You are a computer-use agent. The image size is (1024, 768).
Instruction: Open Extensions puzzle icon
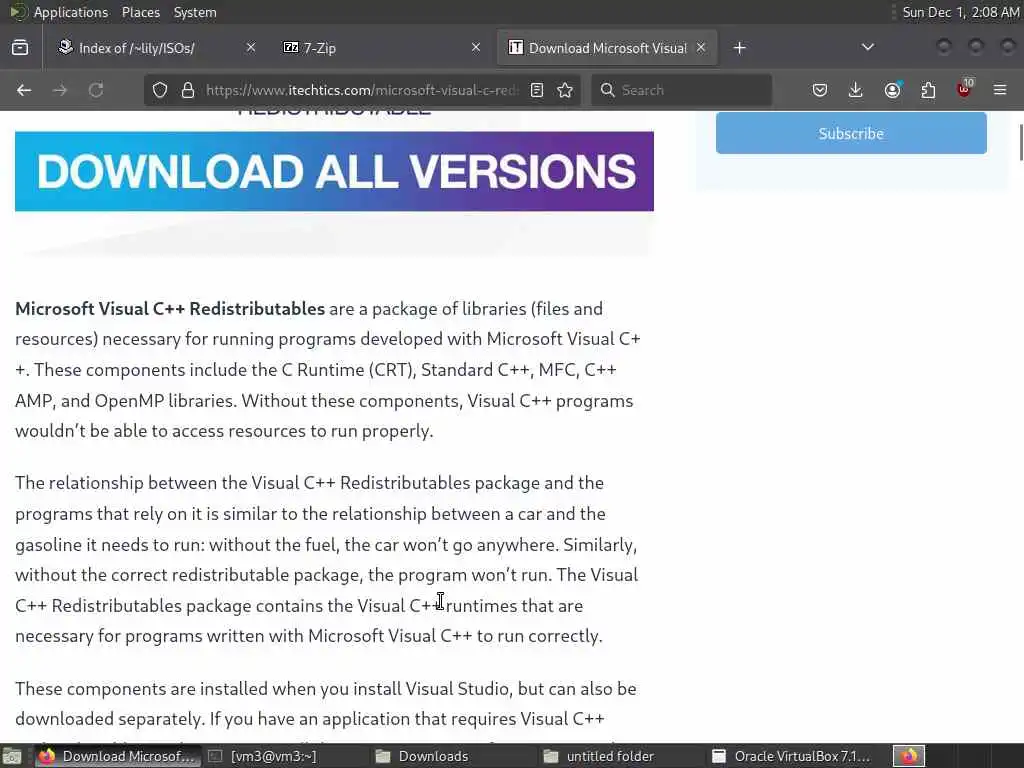point(928,90)
